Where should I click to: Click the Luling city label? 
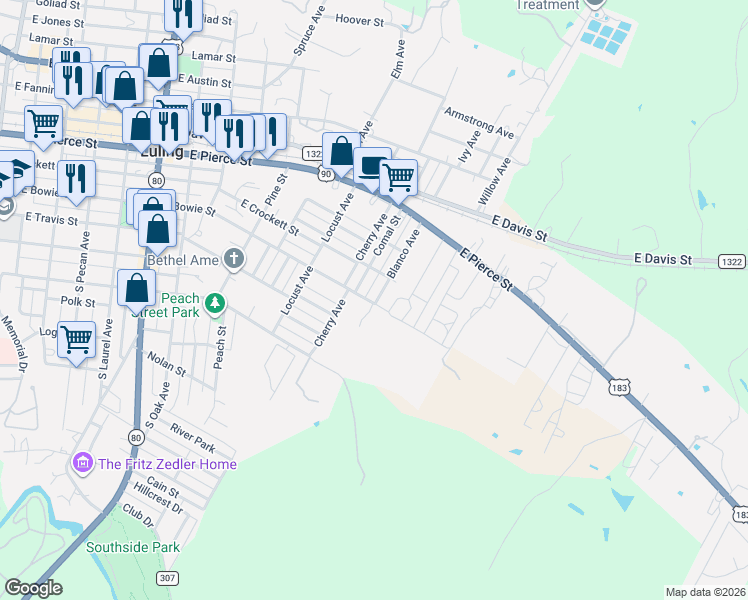point(163,153)
